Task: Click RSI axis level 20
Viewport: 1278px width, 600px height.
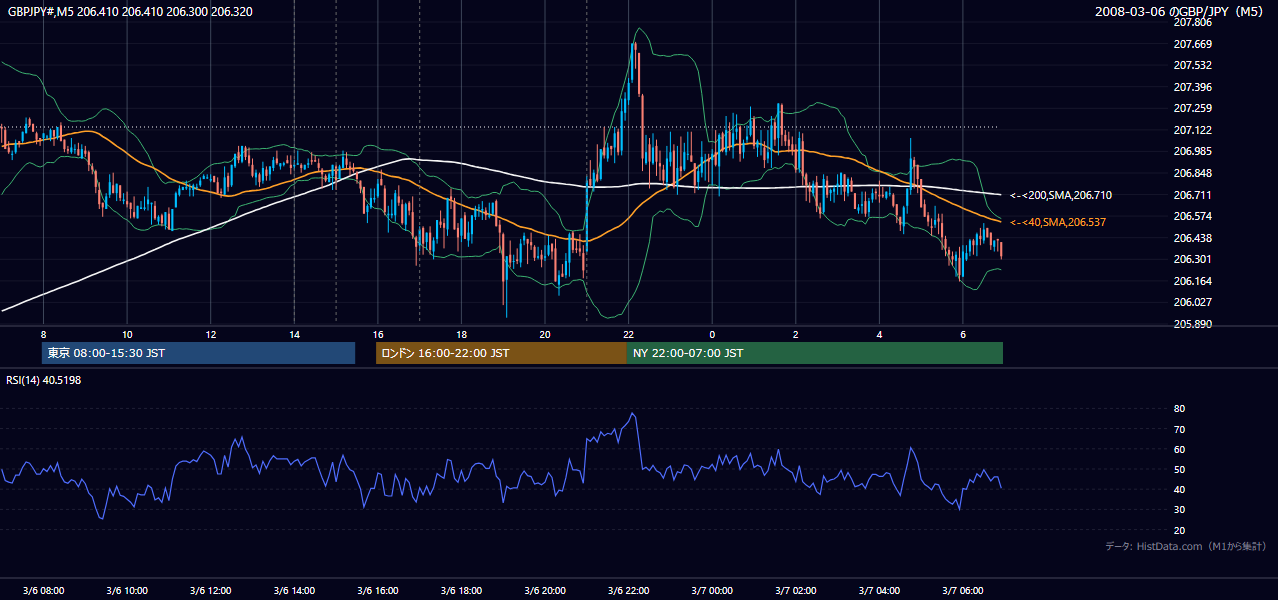Action: click(1179, 530)
